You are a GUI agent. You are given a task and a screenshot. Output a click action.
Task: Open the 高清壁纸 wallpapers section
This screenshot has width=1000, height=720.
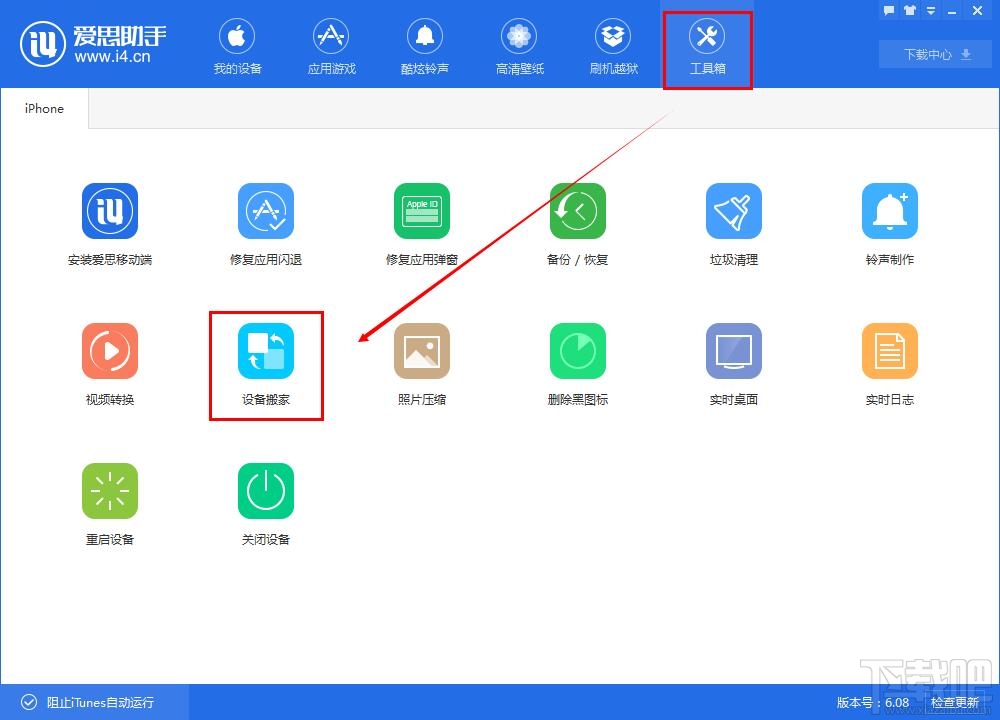(x=519, y=47)
